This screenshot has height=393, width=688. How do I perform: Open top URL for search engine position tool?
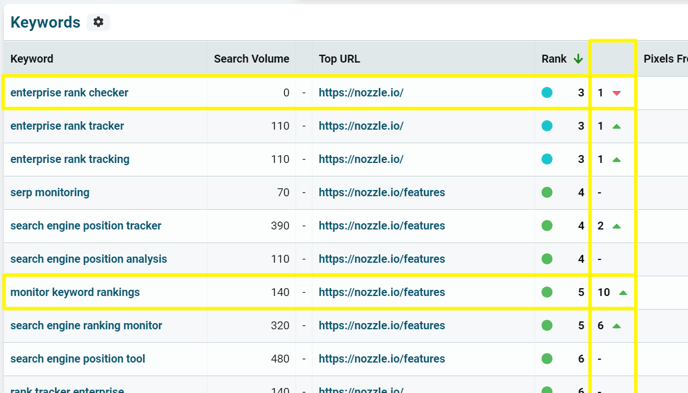click(x=382, y=359)
